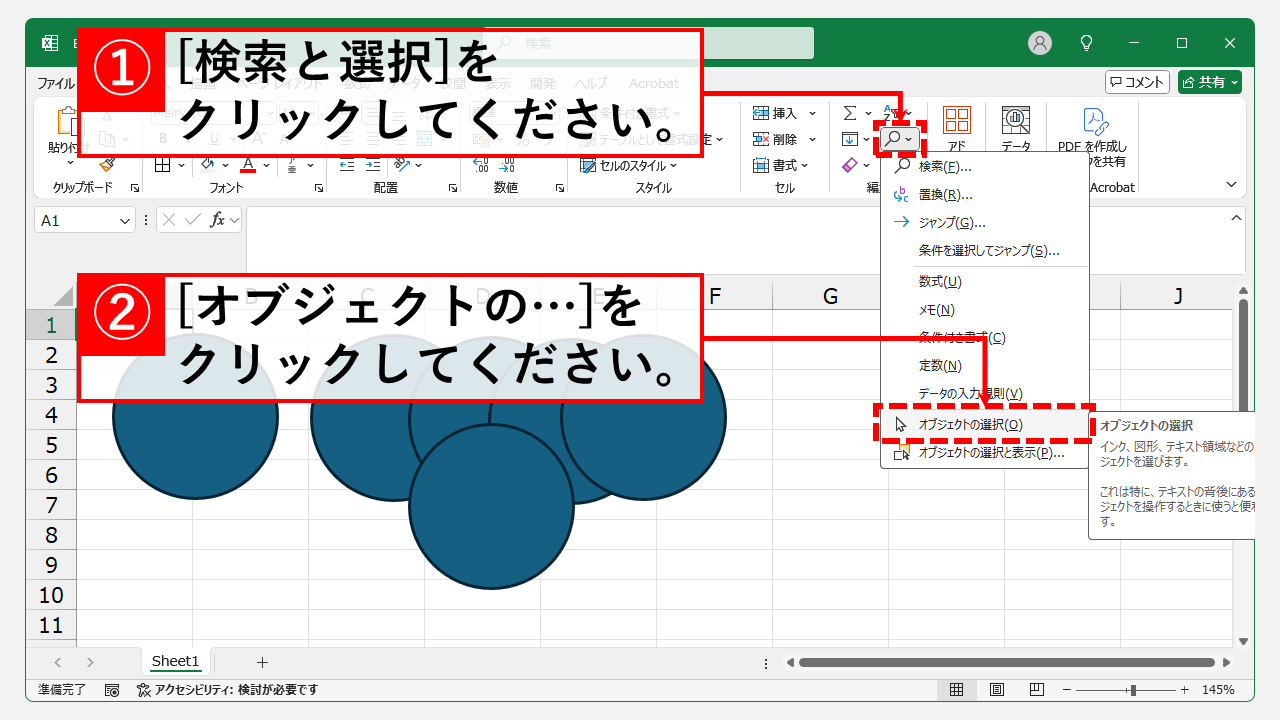Image resolution: width=1280 pixels, height=720 pixels.
Task: Click the Analyze Data icon
Action: [x=1016, y=122]
